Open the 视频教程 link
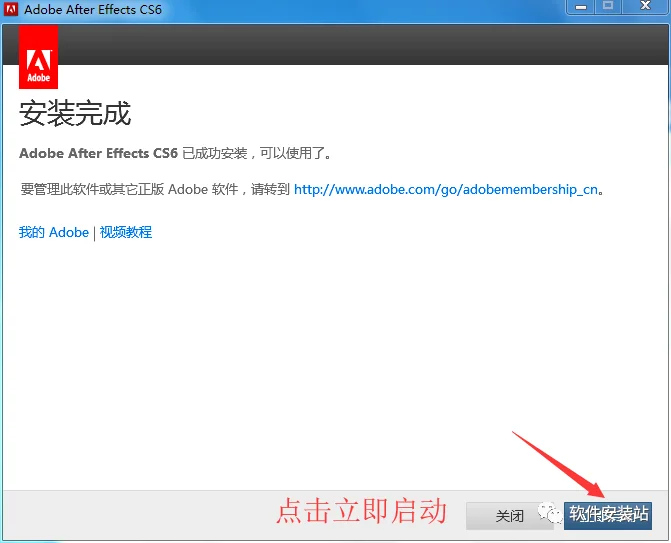The image size is (671, 543). (x=126, y=232)
